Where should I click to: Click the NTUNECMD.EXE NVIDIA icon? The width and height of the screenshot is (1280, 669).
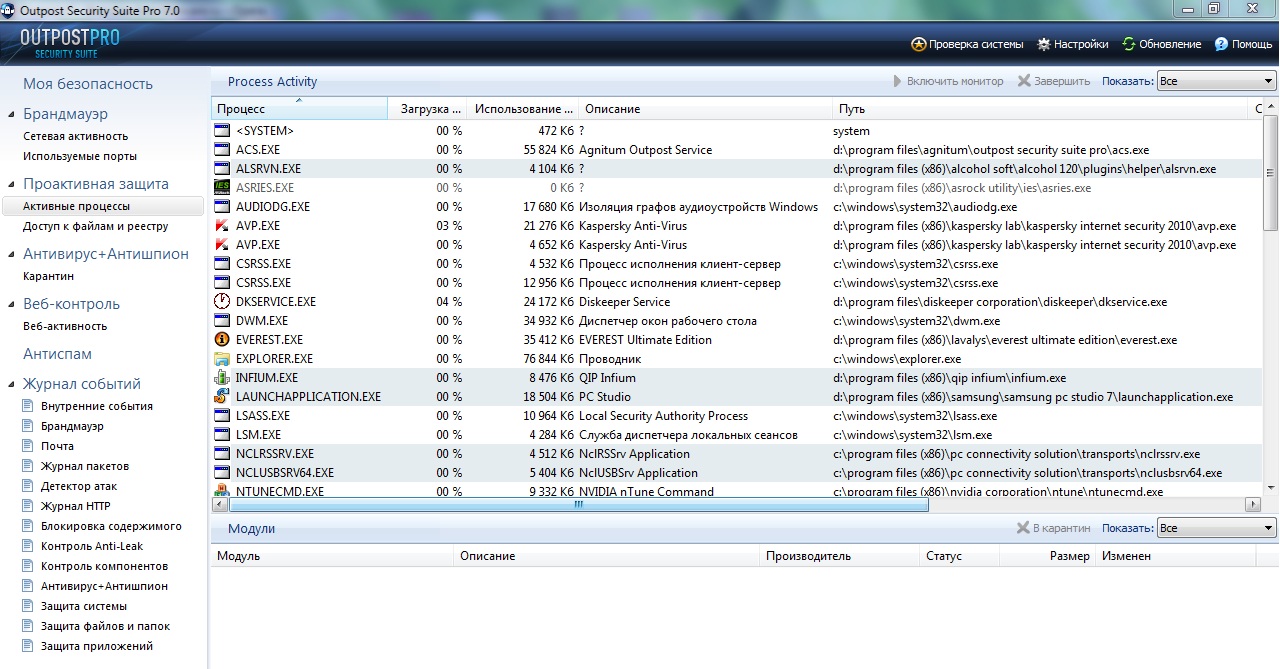click(222, 491)
